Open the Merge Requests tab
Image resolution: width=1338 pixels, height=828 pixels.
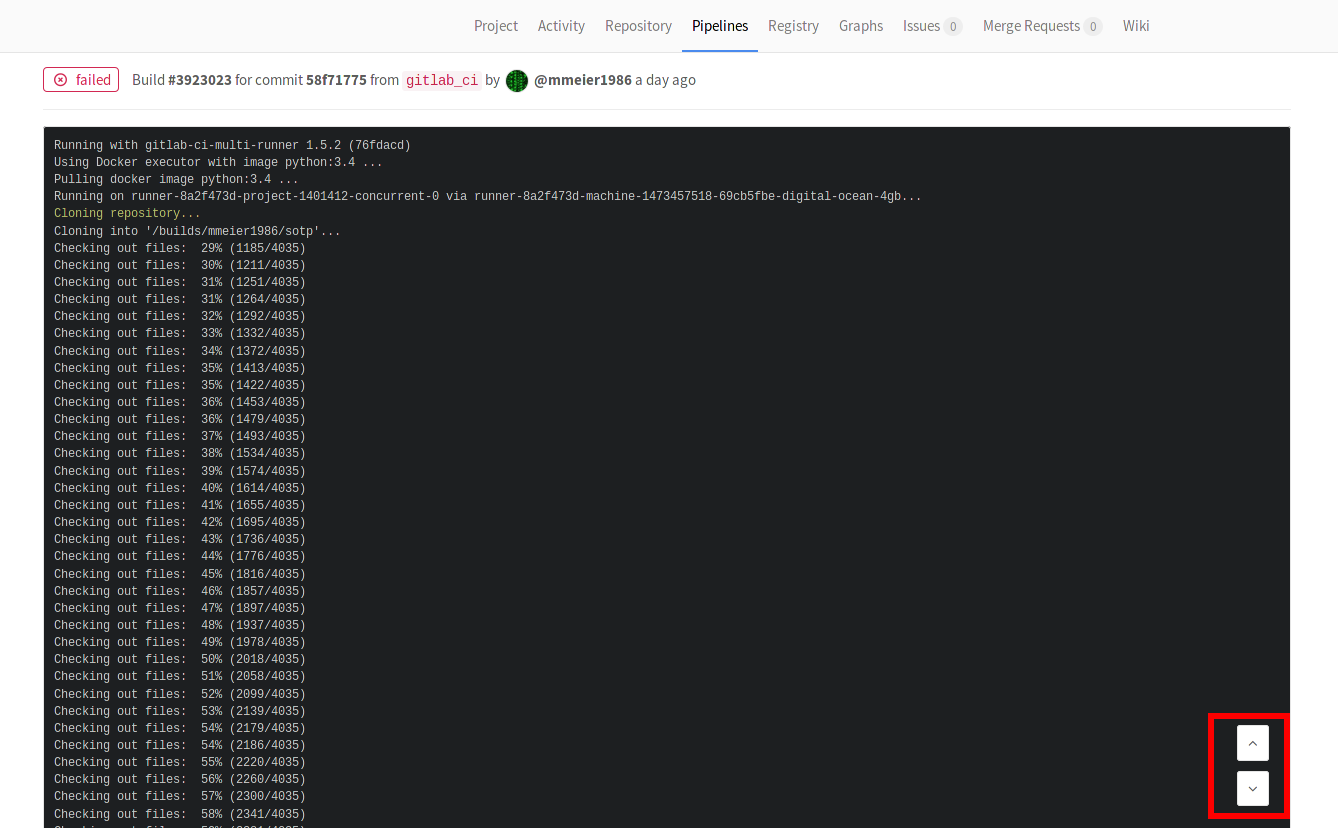click(x=1042, y=26)
